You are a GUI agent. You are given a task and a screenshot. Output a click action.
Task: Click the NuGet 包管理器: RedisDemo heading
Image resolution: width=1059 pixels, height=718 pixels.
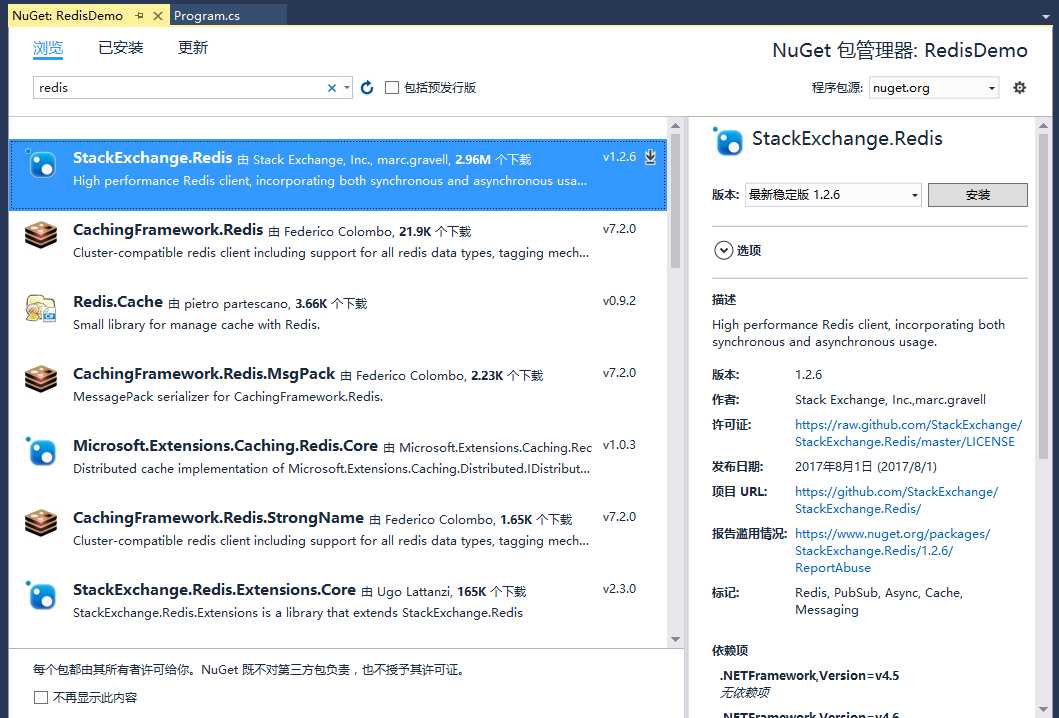click(900, 50)
